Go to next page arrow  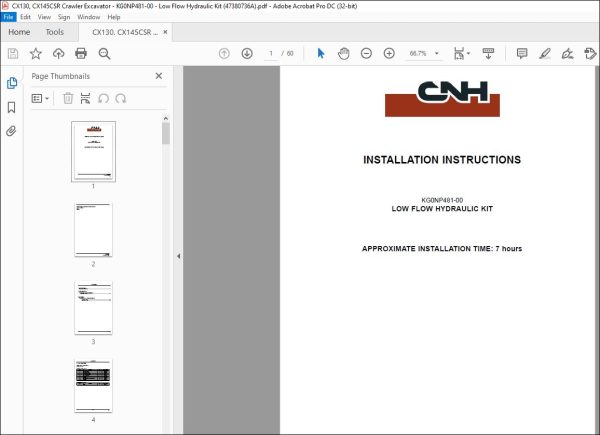click(247, 53)
